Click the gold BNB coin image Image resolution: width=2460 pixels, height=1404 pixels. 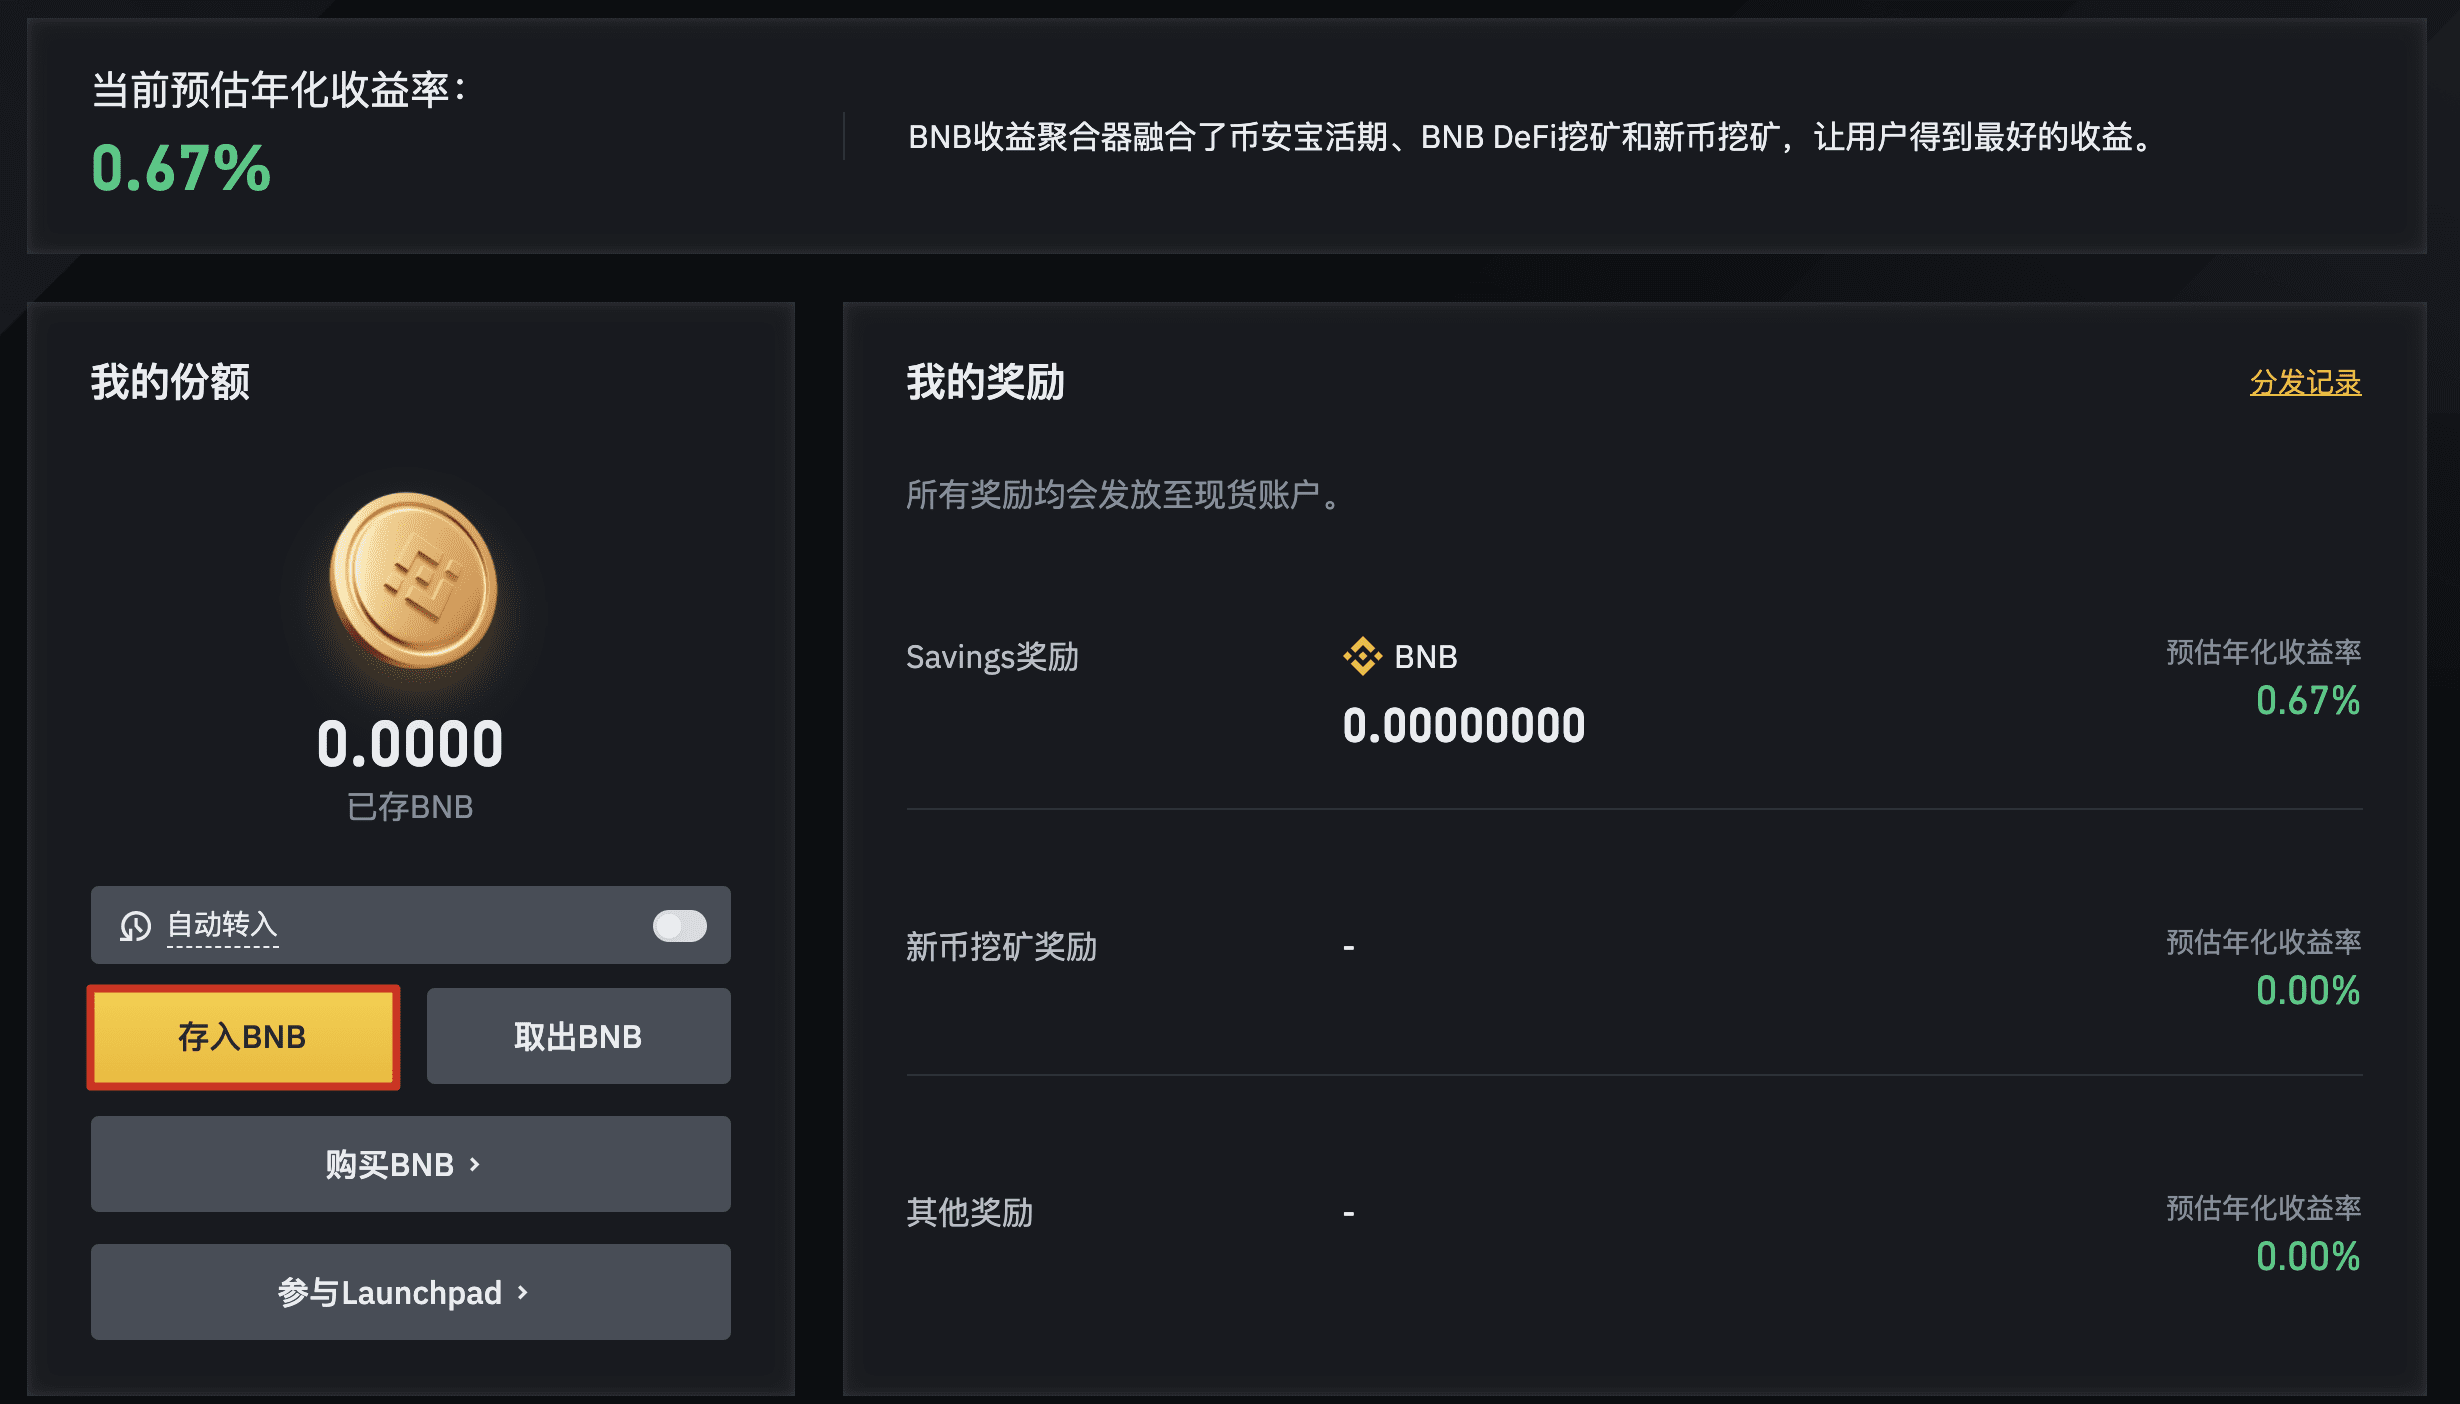point(413,581)
